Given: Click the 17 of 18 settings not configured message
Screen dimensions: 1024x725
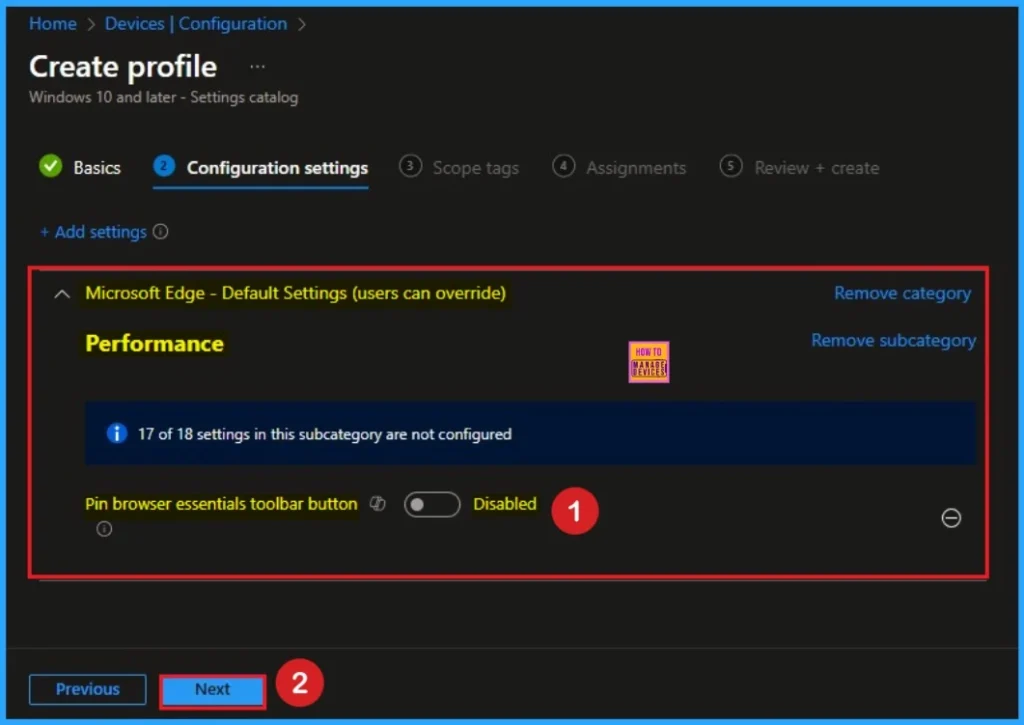Looking at the screenshot, I should 325,434.
